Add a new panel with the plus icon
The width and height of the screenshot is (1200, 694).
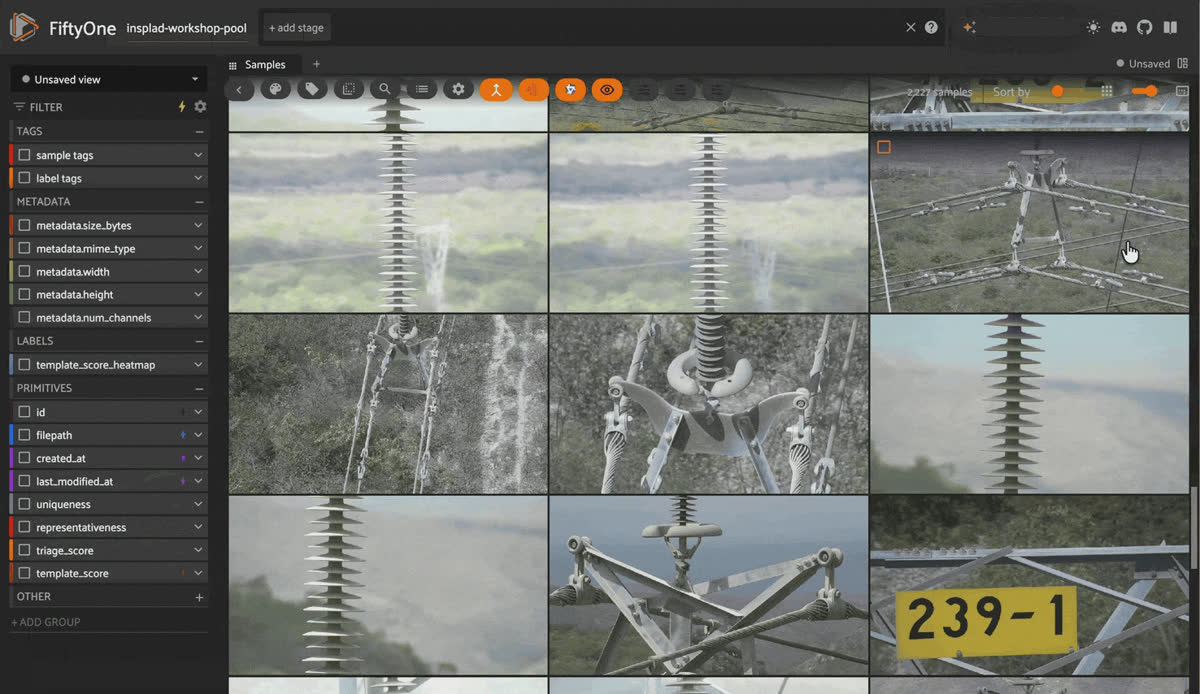tap(316, 64)
